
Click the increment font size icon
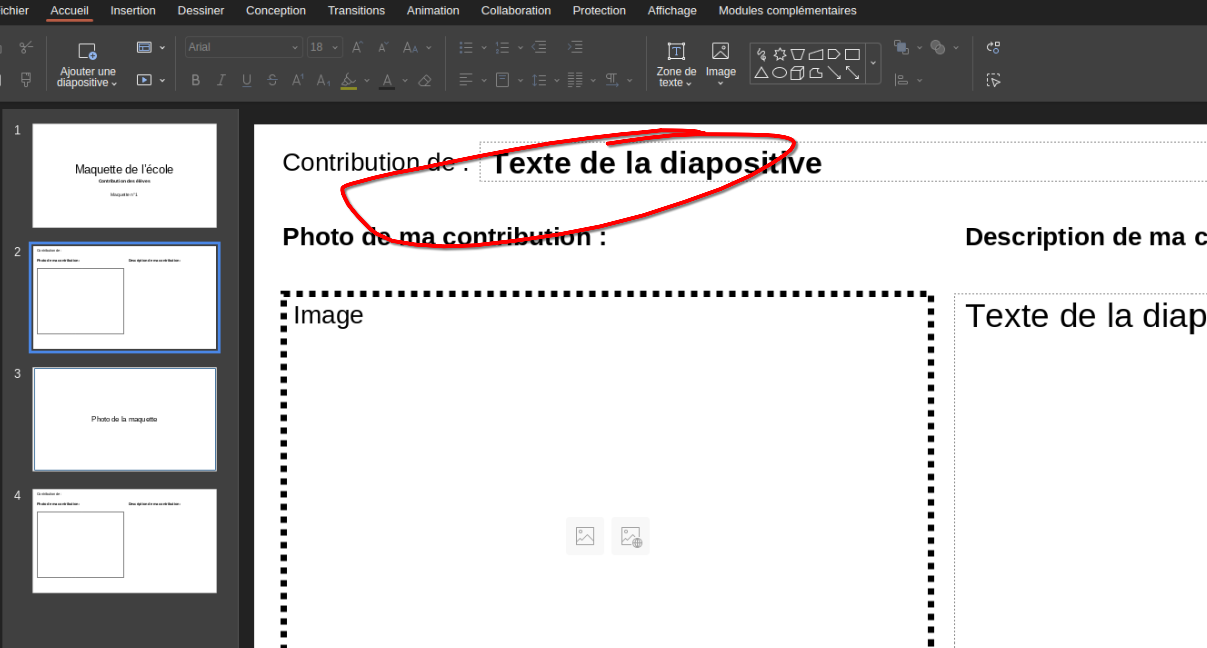357,47
